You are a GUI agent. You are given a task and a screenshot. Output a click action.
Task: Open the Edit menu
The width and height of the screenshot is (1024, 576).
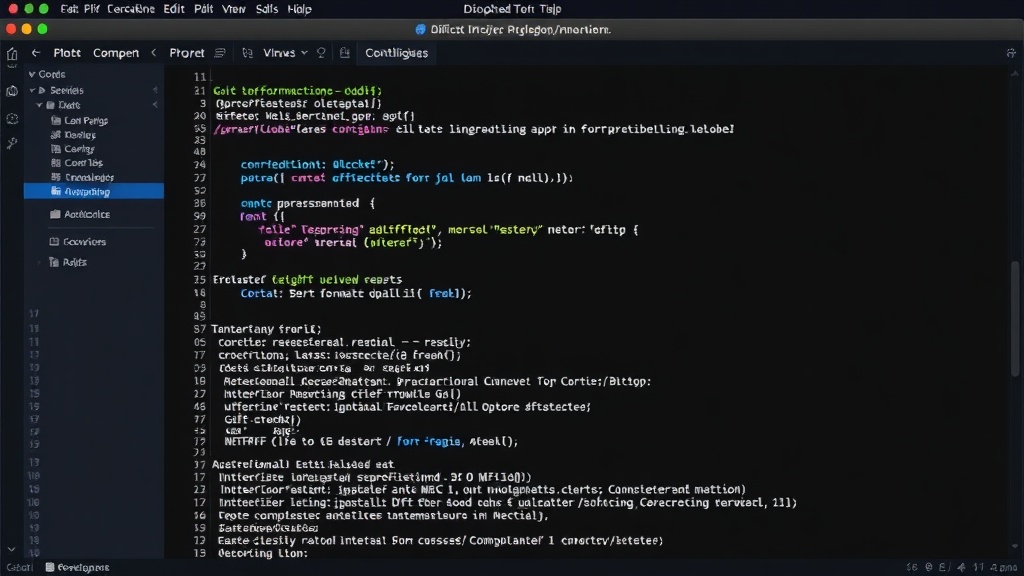click(x=174, y=9)
